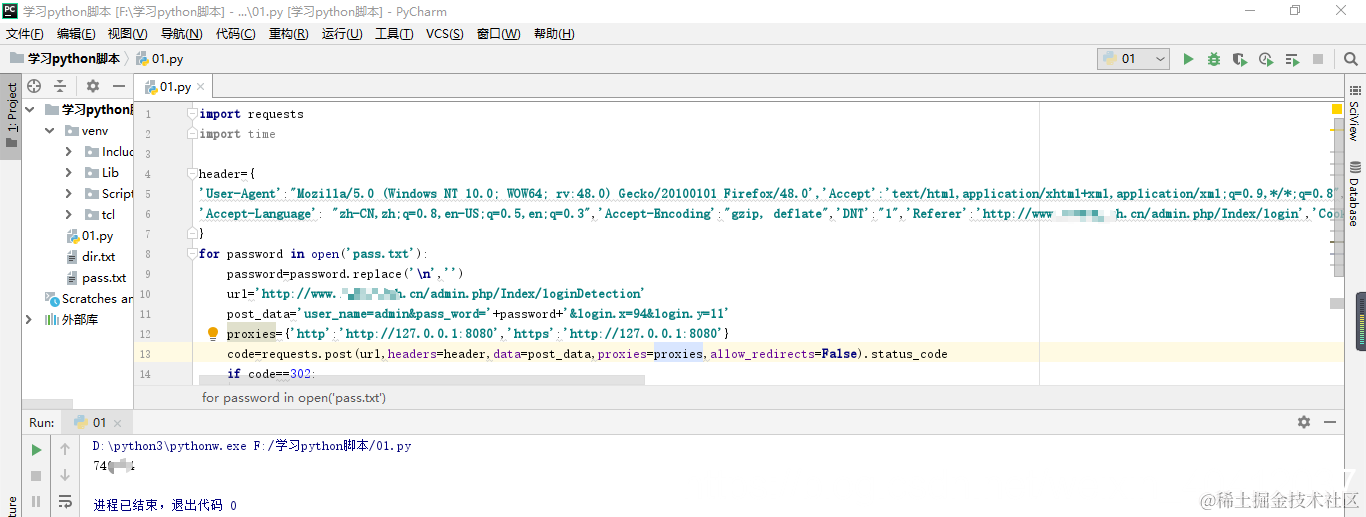Image resolution: width=1366 pixels, height=517 pixels.
Task: Click the yellow intention light bulb on line 12
Action: [212, 334]
